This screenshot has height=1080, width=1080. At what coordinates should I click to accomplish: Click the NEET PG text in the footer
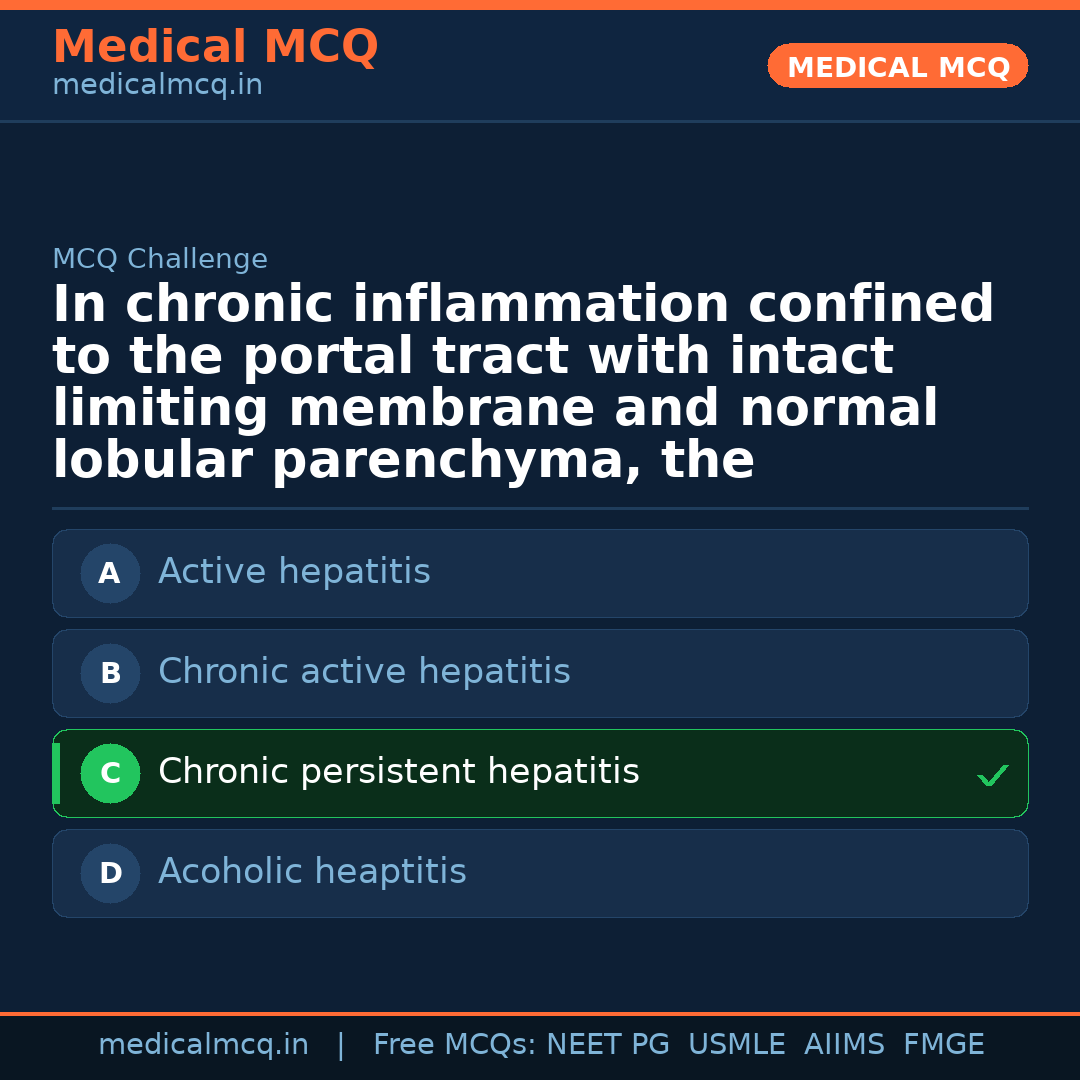(x=608, y=1045)
